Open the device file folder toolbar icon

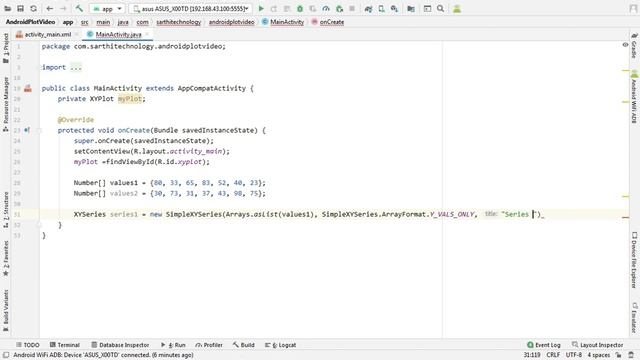point(411,9)
